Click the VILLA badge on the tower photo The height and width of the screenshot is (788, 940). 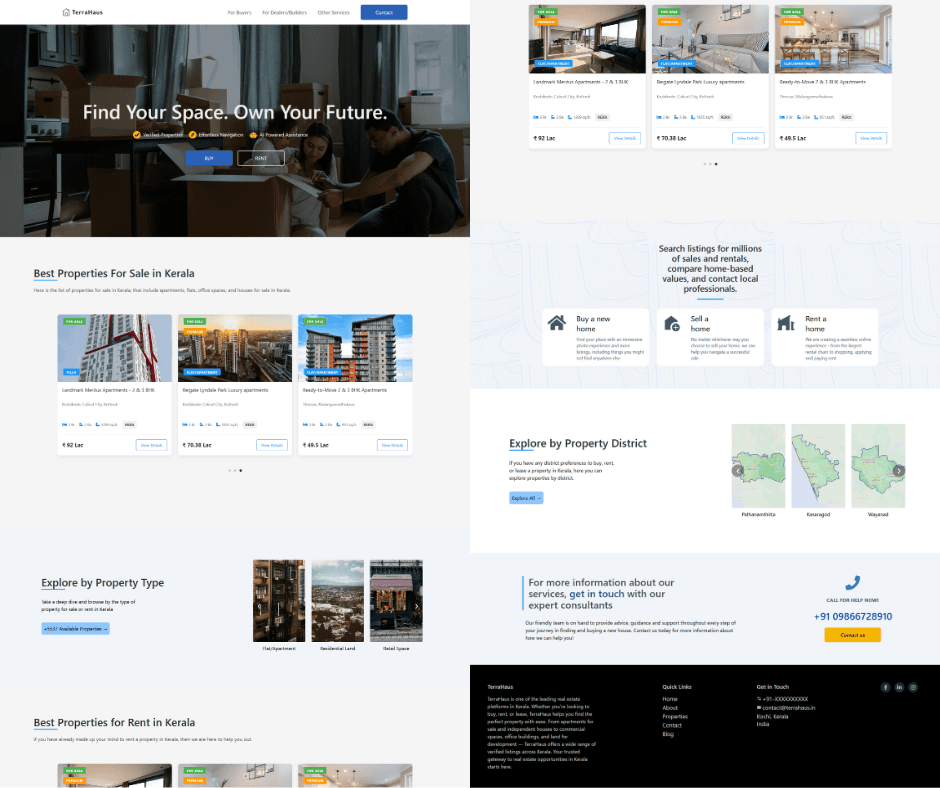(71, 372)
